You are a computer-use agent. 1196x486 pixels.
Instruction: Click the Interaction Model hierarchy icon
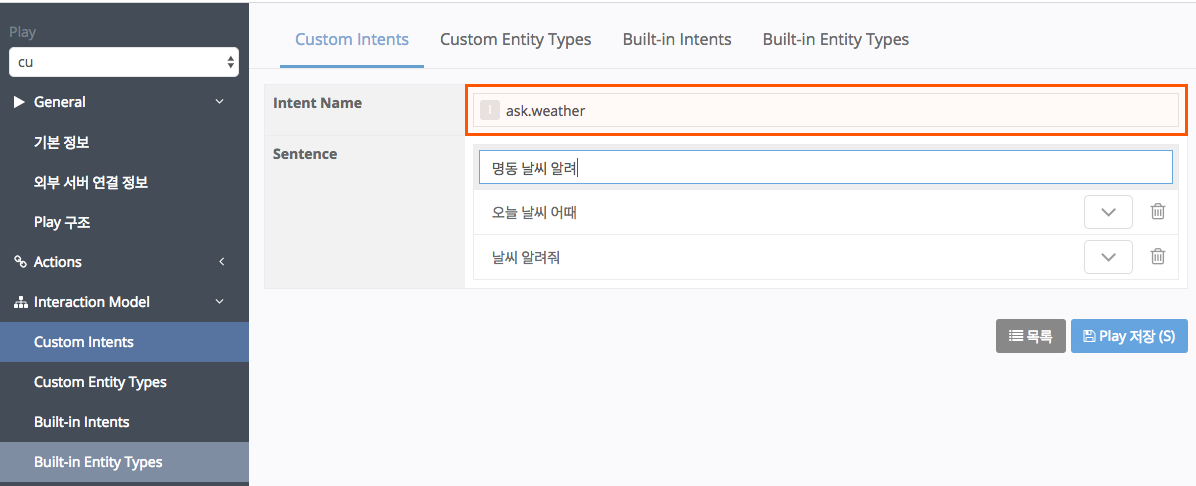(x=20, y=302)
